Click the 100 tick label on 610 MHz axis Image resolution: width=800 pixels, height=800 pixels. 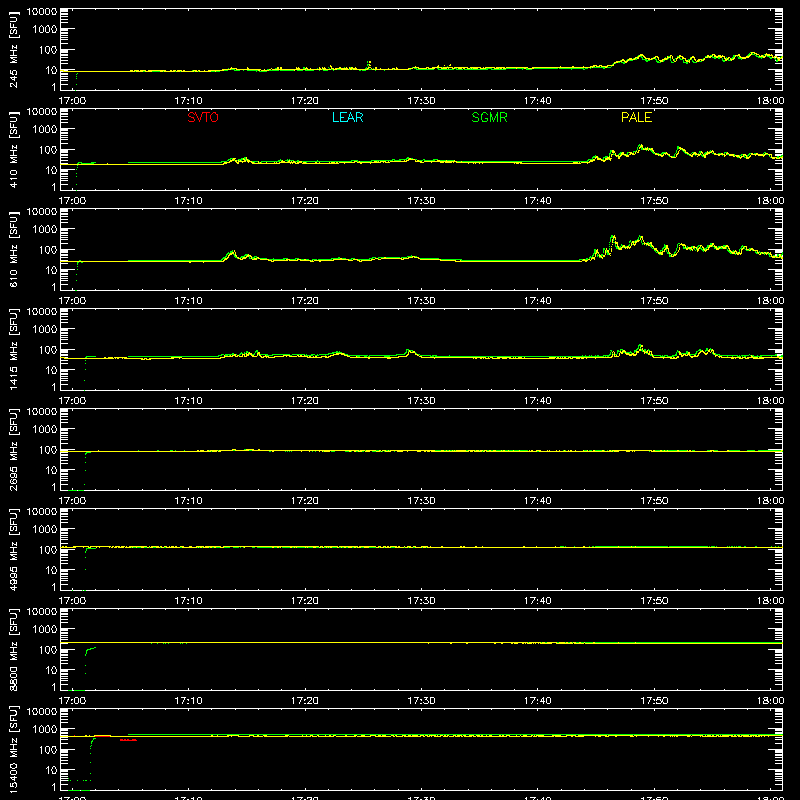tap(48, 250)
